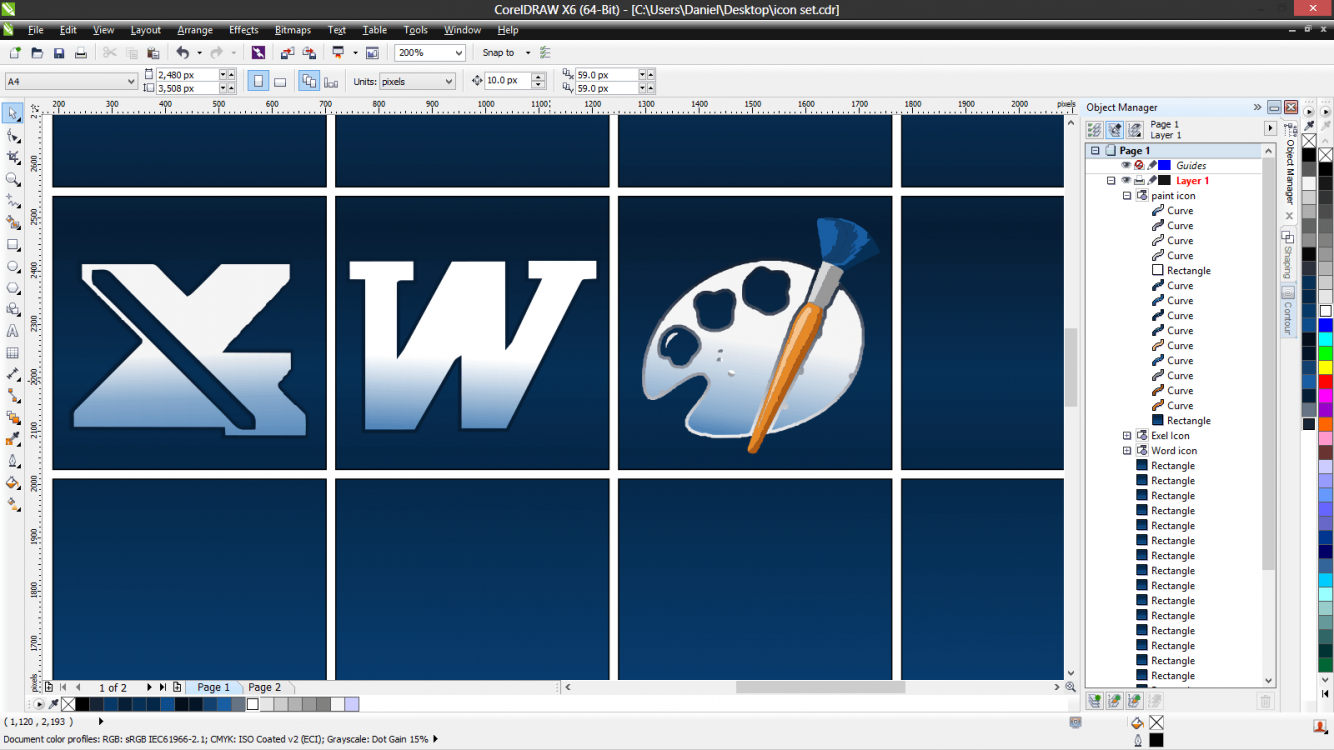Viewport: 1334px width, 750px height.
Task: Toggle printing for Layer 1
Action: coord(1139,181)
